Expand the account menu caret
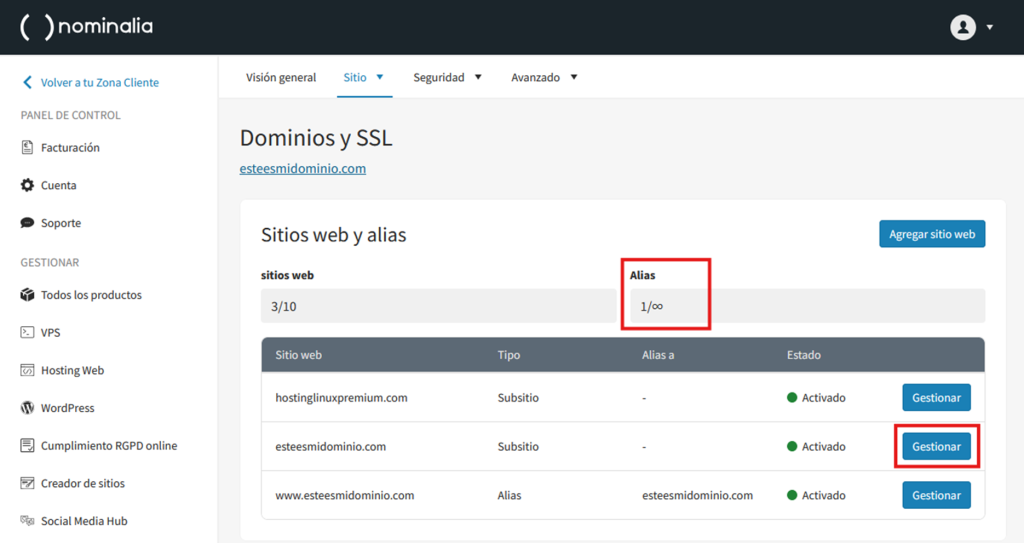Viewport: 1024px width, 543px height. click(990, 27)
